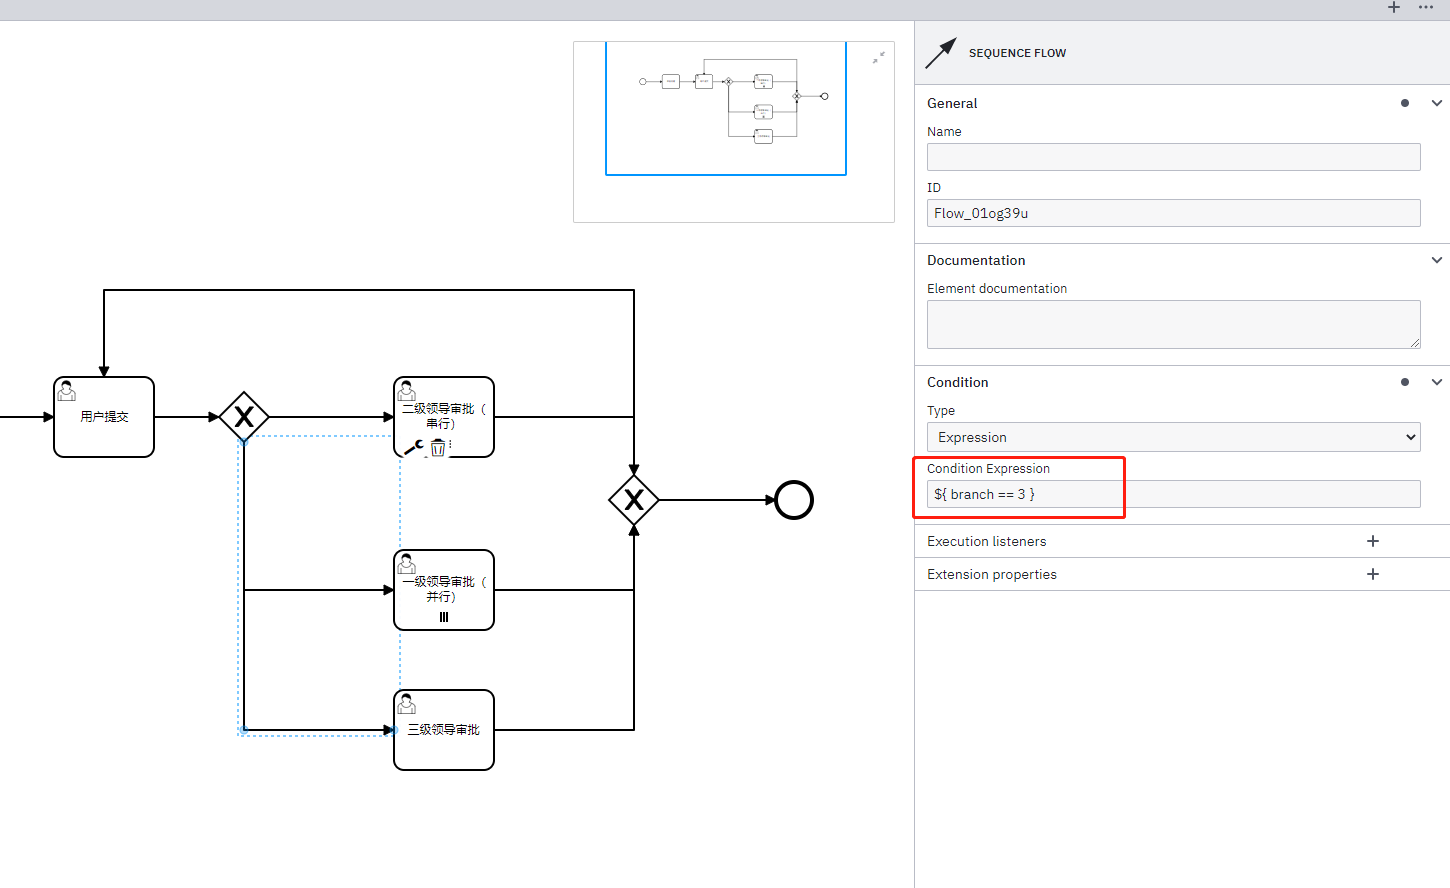1450x888 pixels.
Task: Click the trash delete icon
Action: (x=438, y=448)
